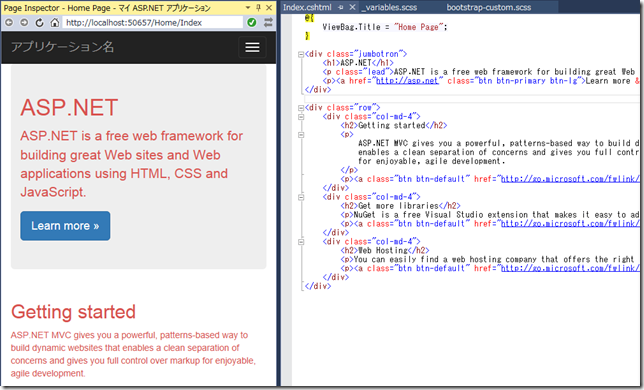Collapse the div class row code block

pos(301,108)
